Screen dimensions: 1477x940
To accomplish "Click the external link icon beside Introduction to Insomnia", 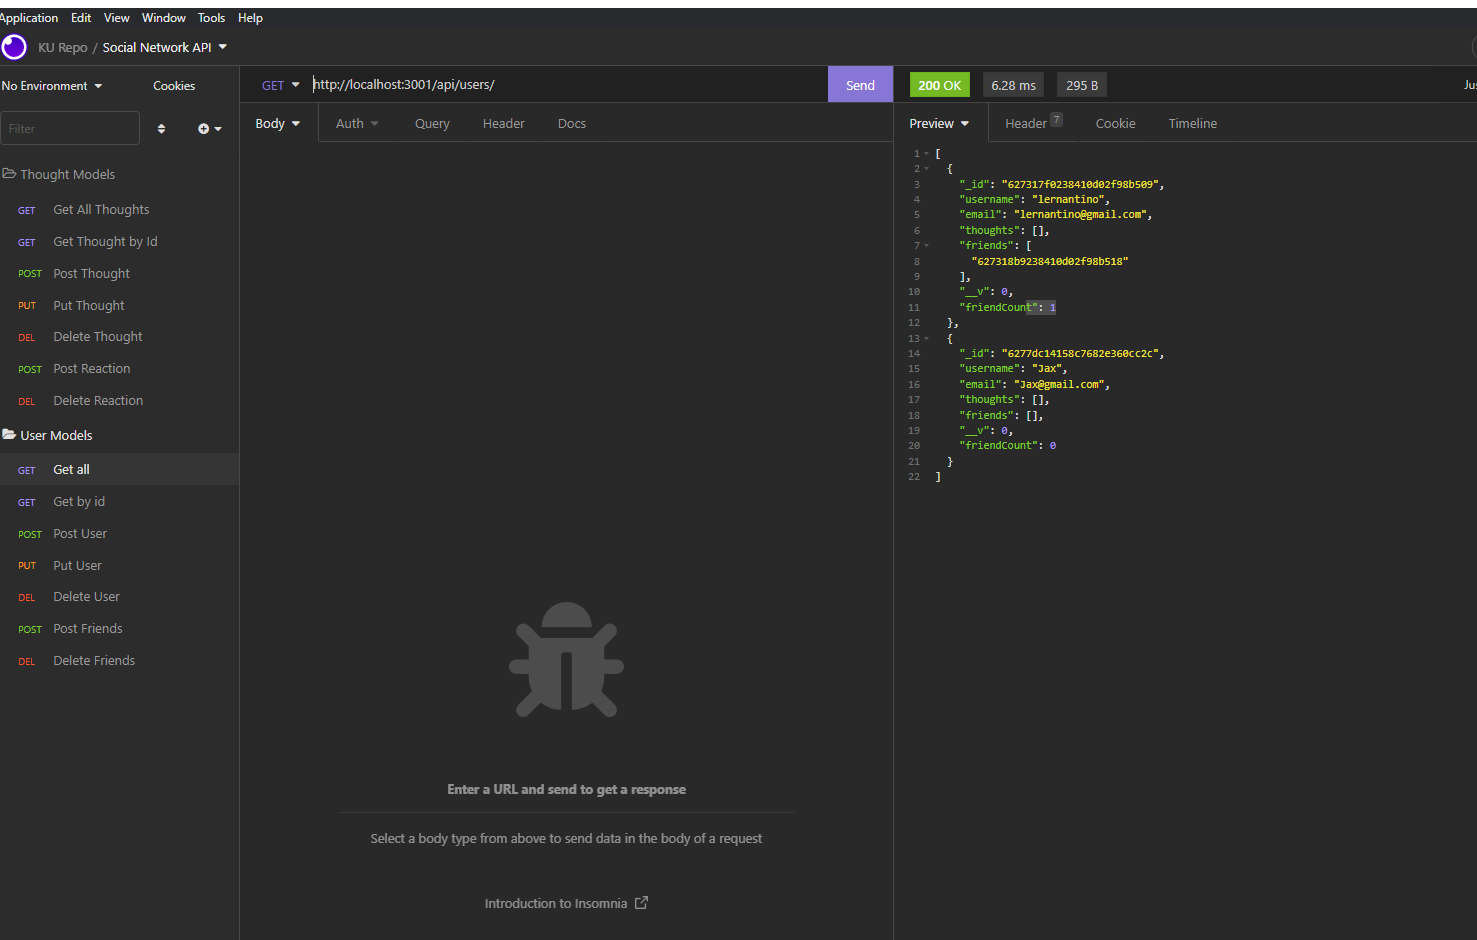I will 642,902.
